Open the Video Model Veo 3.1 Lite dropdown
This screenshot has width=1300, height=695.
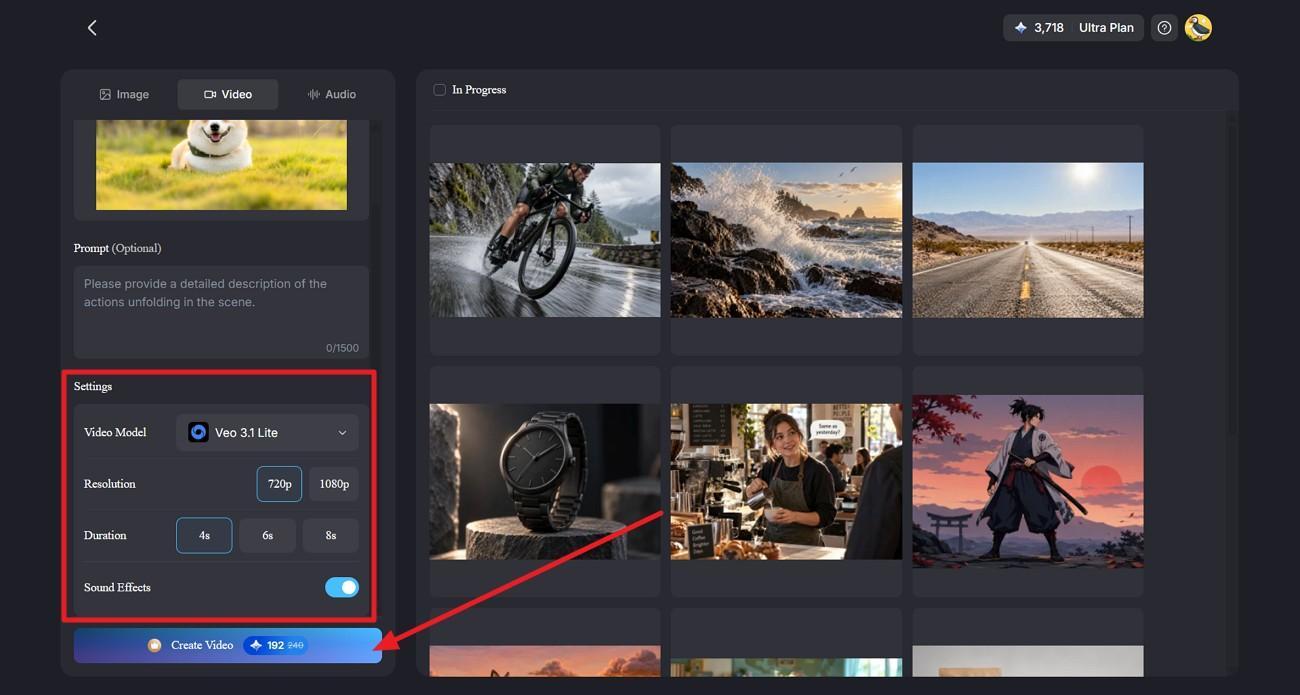[x=267, y=433]
